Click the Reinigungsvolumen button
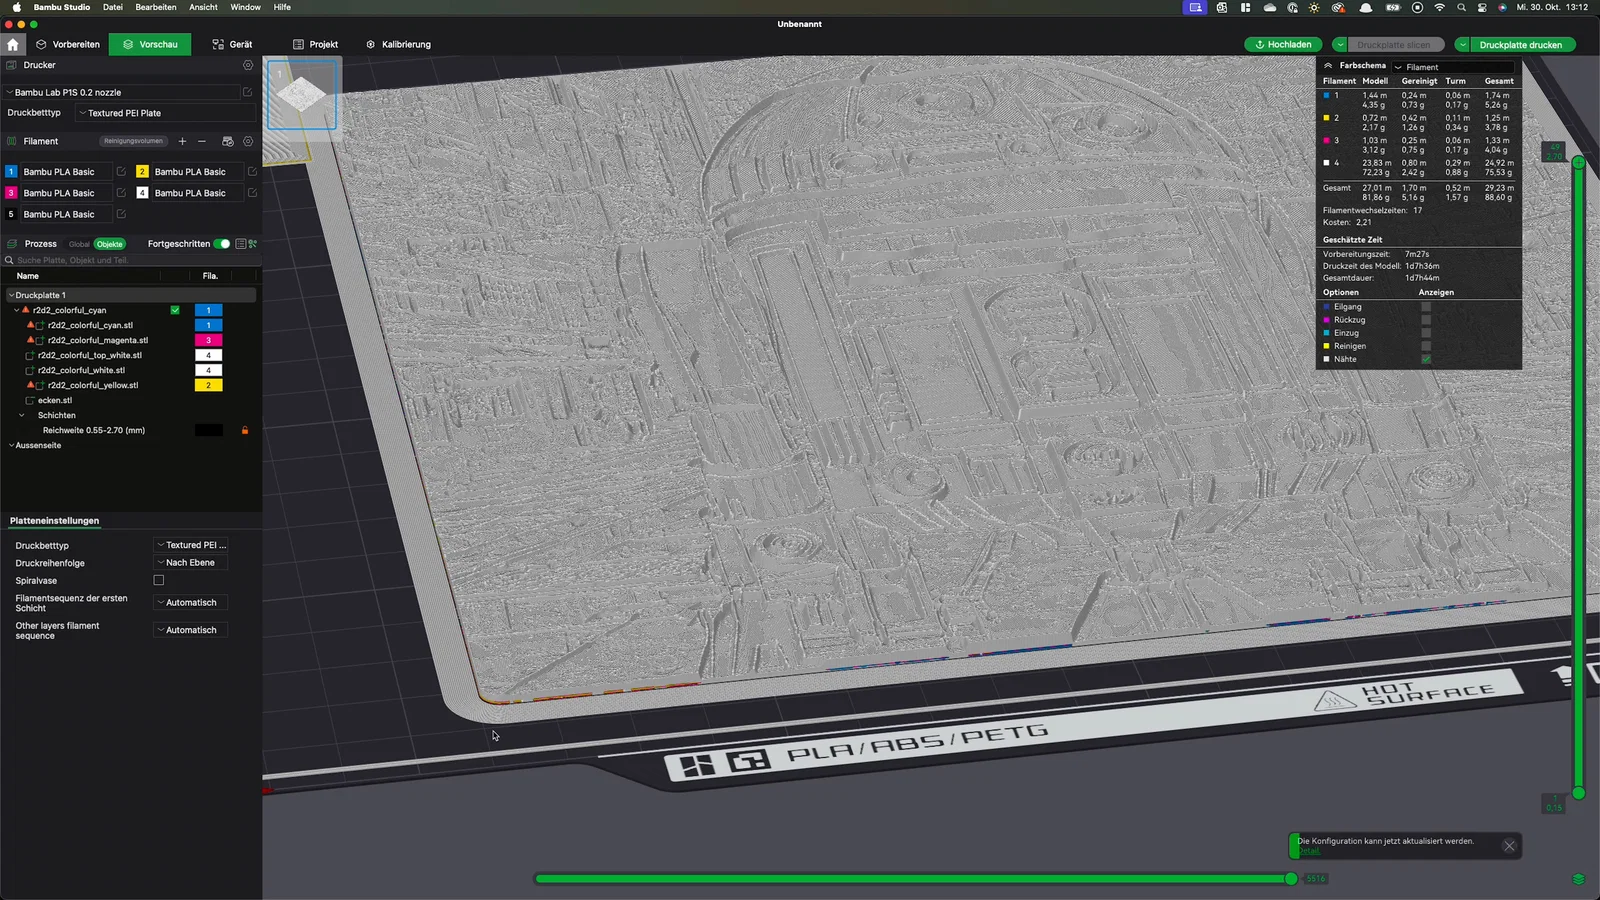This screenshot has height=900, width=1600. (133, 141)
